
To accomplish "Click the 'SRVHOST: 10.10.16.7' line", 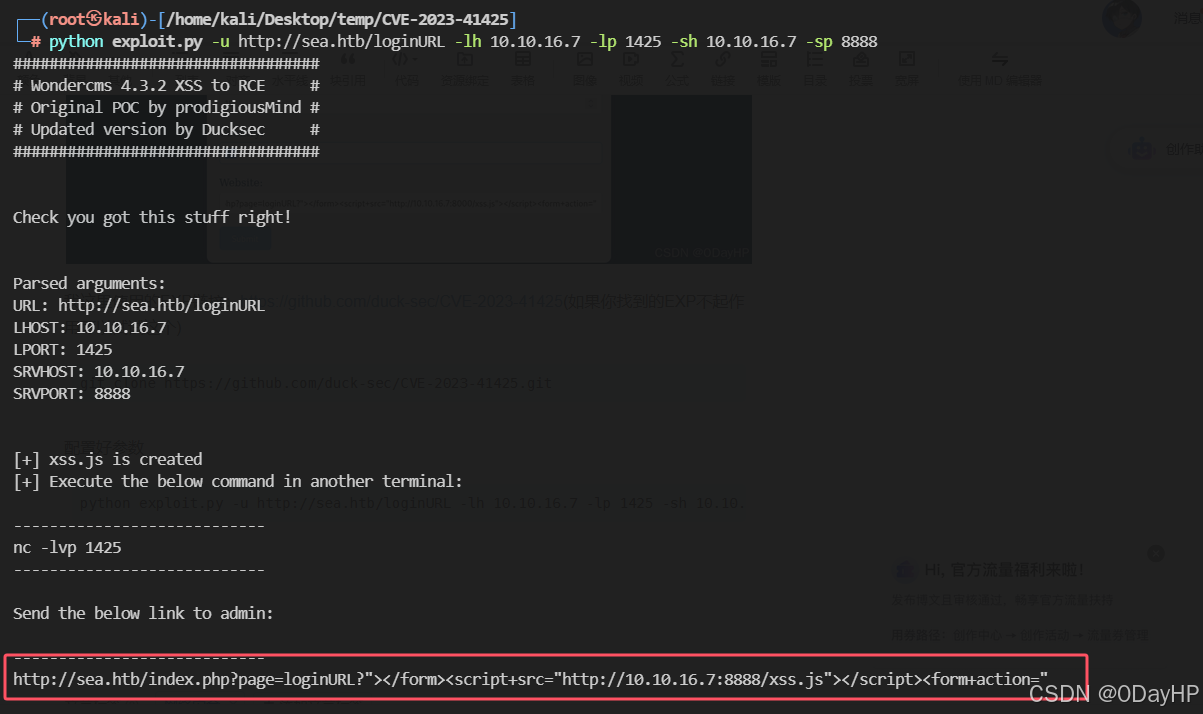I will 98,372.
